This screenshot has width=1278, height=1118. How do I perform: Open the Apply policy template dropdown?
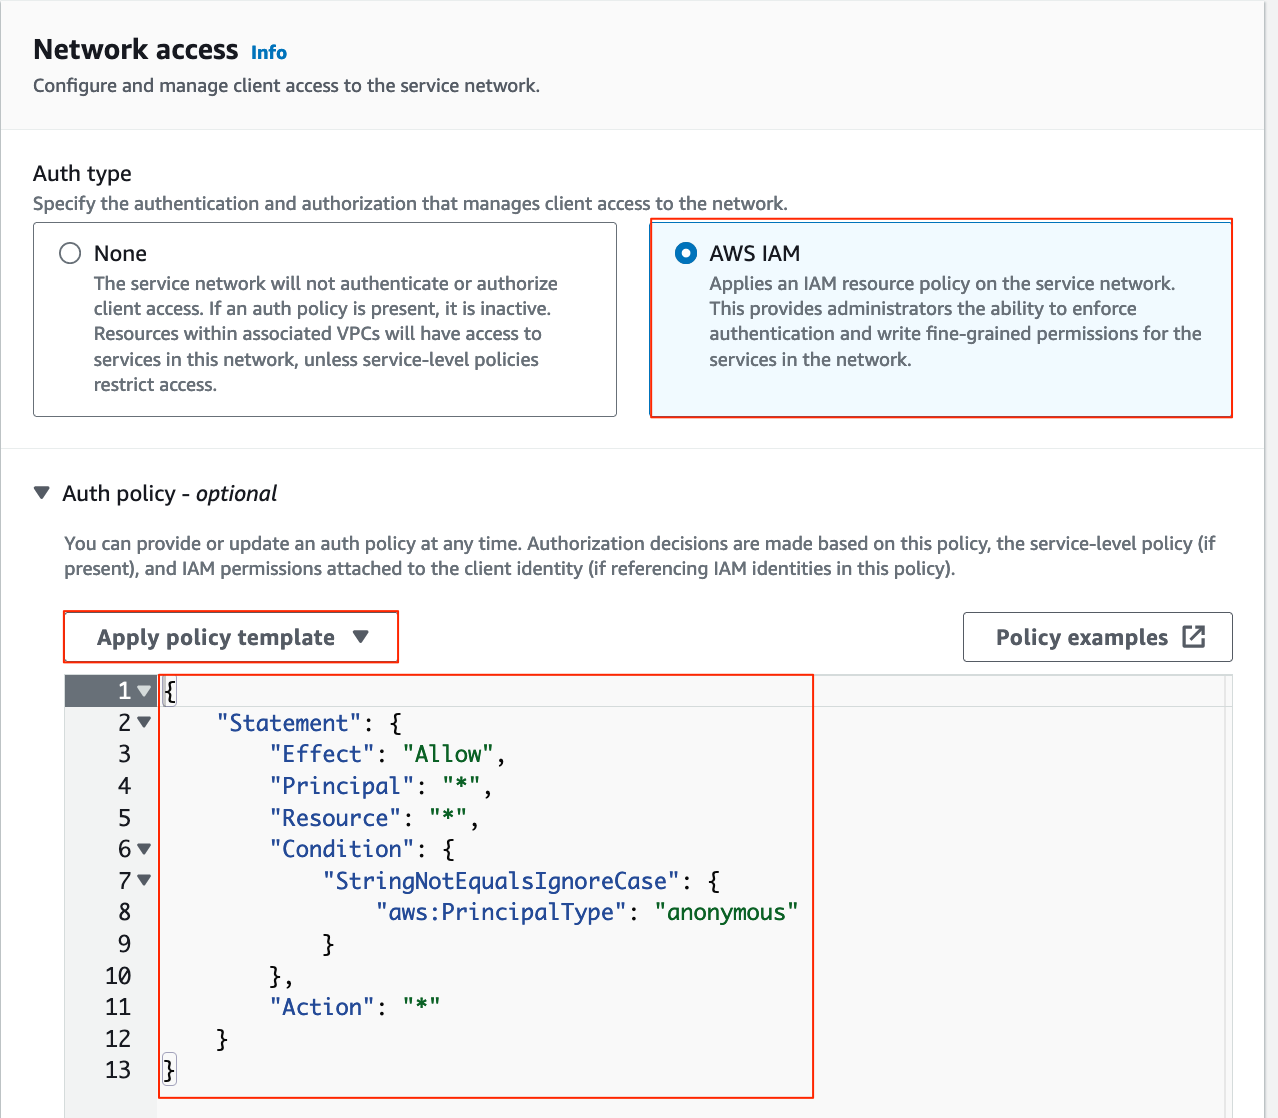tap(232, 637)
